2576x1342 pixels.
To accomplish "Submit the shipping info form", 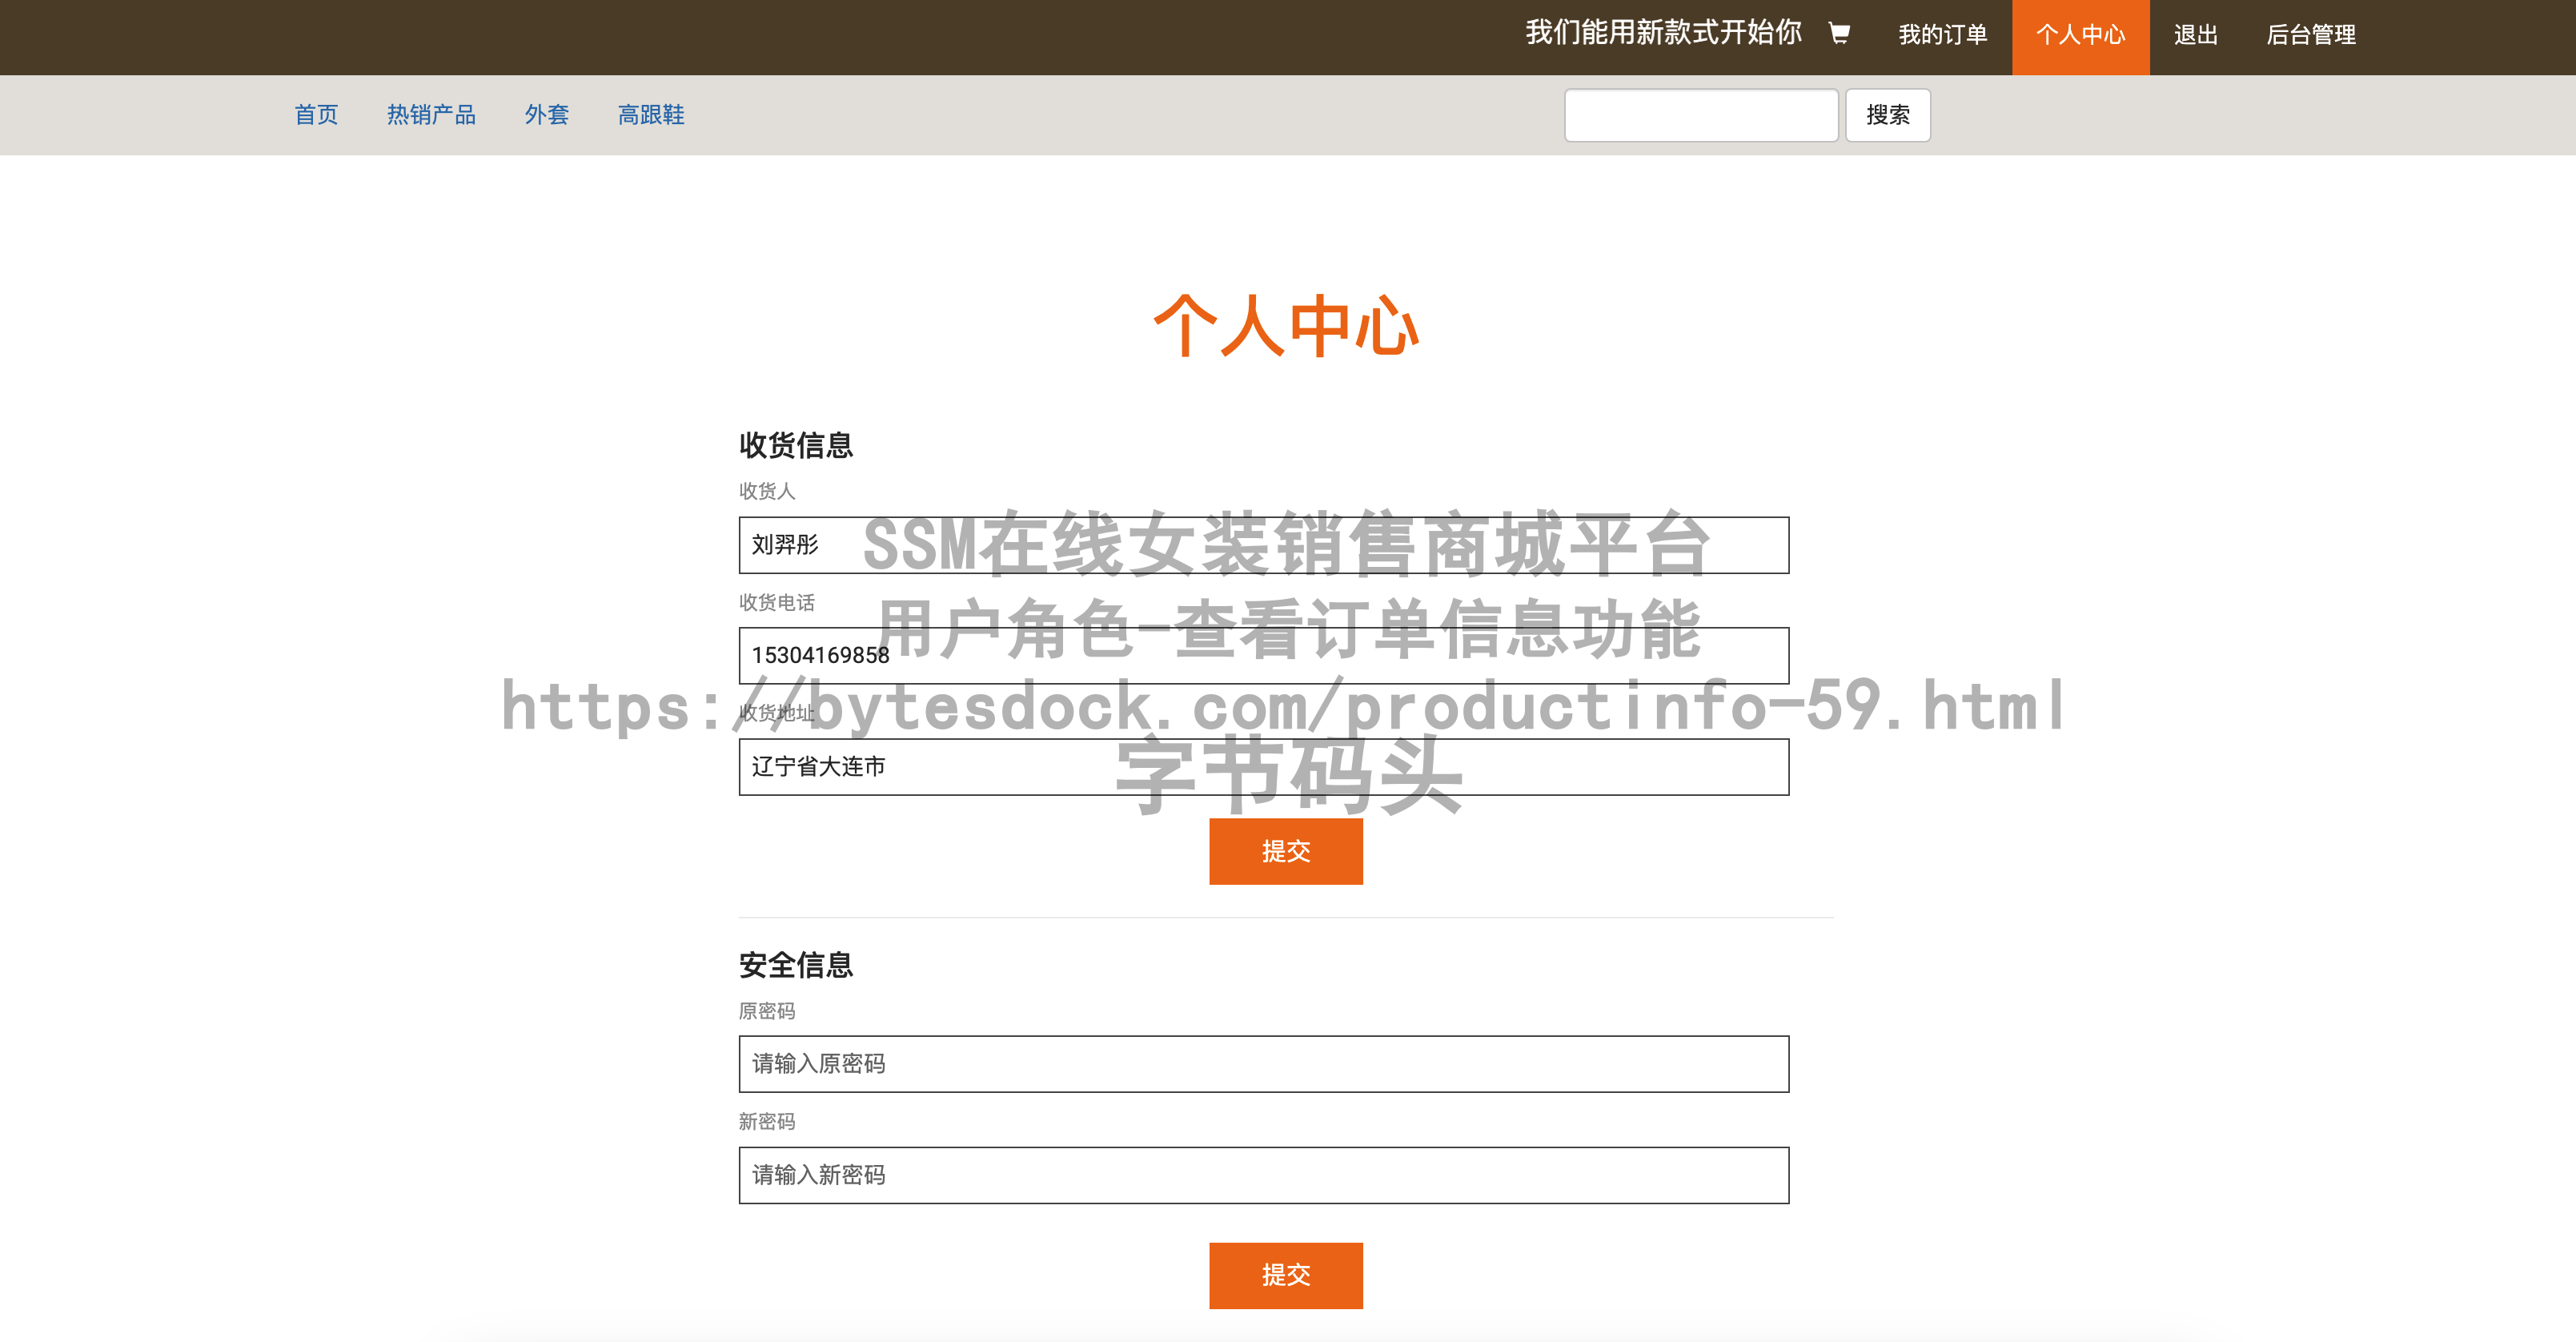I will pos(1285,851).
